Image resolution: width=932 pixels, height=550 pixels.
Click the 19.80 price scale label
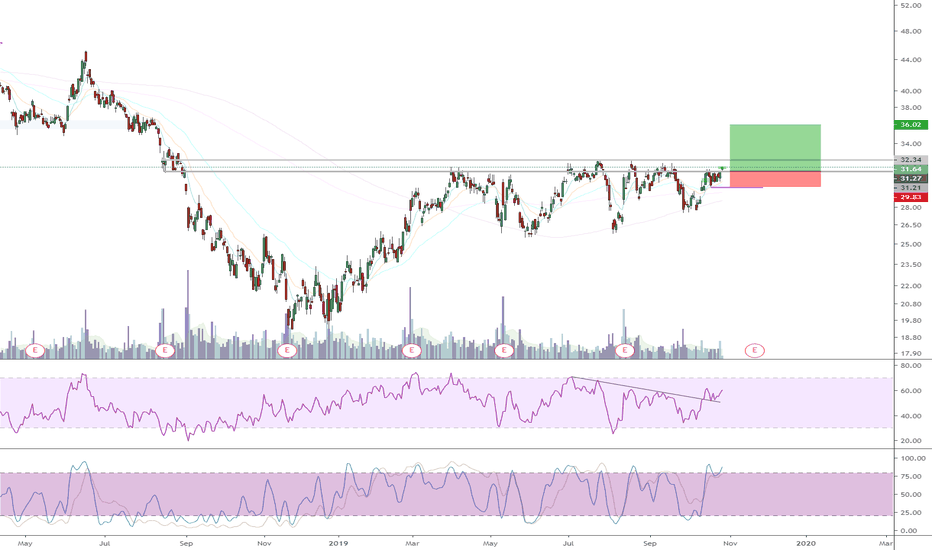(911, 321)
